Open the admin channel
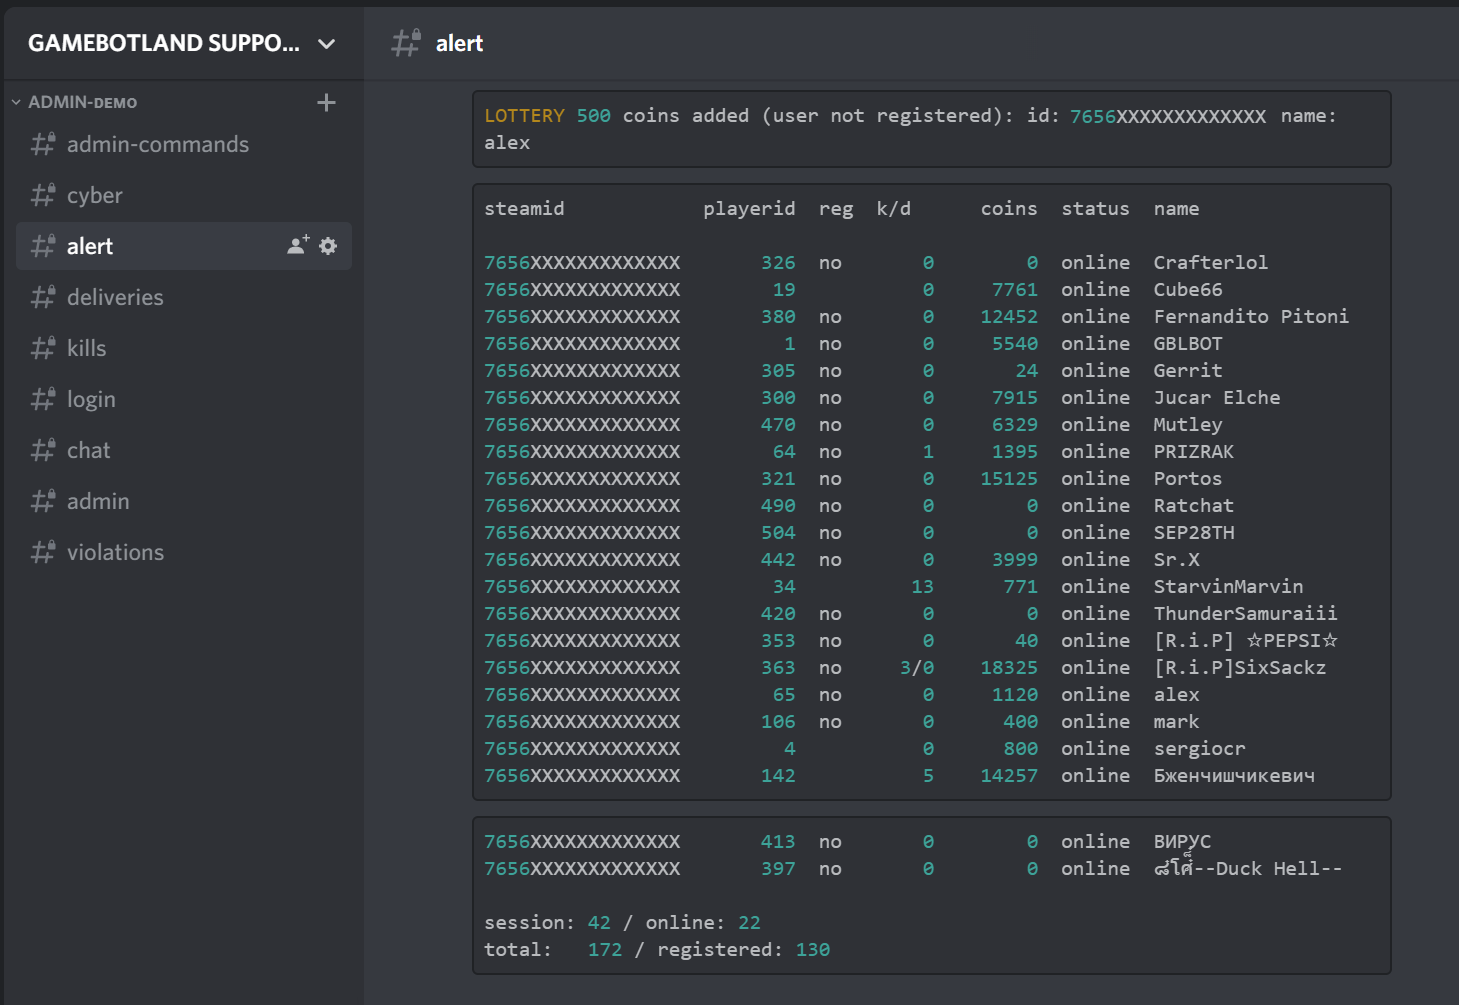The image size is (1459, 1005). 184,501
